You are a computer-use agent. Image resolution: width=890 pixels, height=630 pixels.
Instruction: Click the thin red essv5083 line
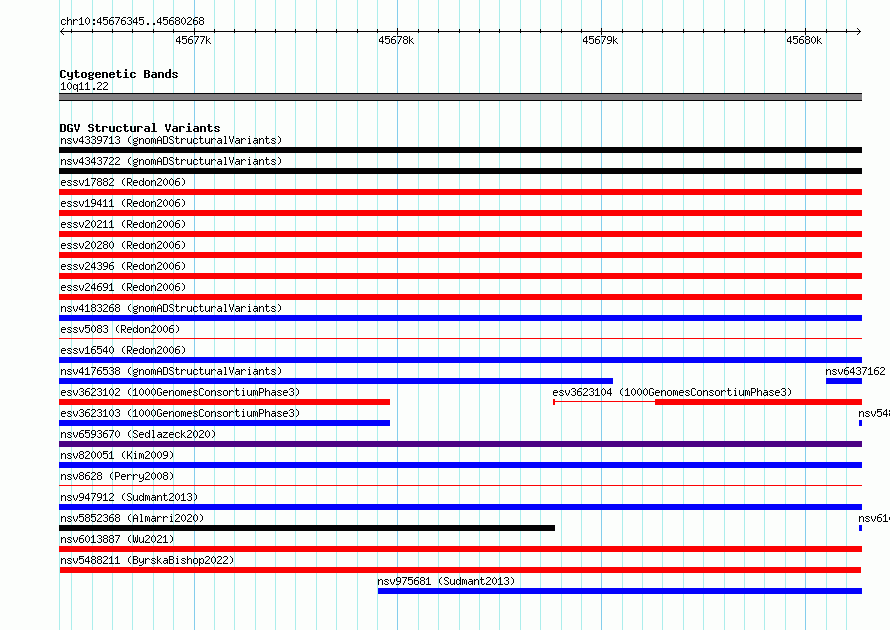460,339
